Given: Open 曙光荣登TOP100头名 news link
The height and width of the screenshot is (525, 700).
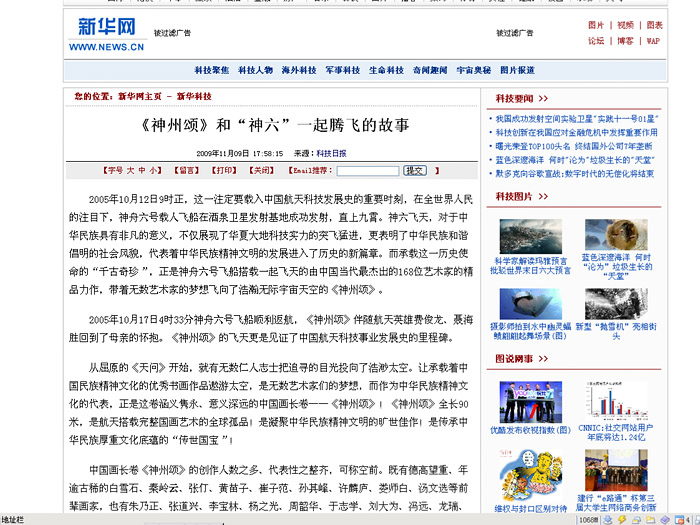Looking at the screenshot, I should pos(574,146).
